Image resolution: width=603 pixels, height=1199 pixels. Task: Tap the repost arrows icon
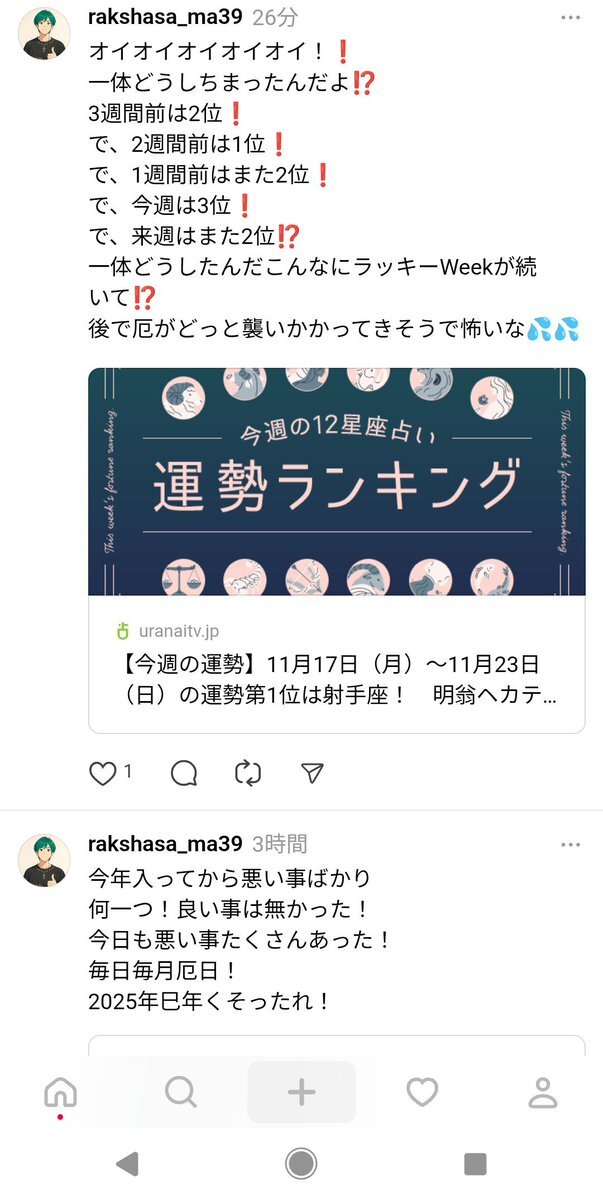(x=248, y=773)
